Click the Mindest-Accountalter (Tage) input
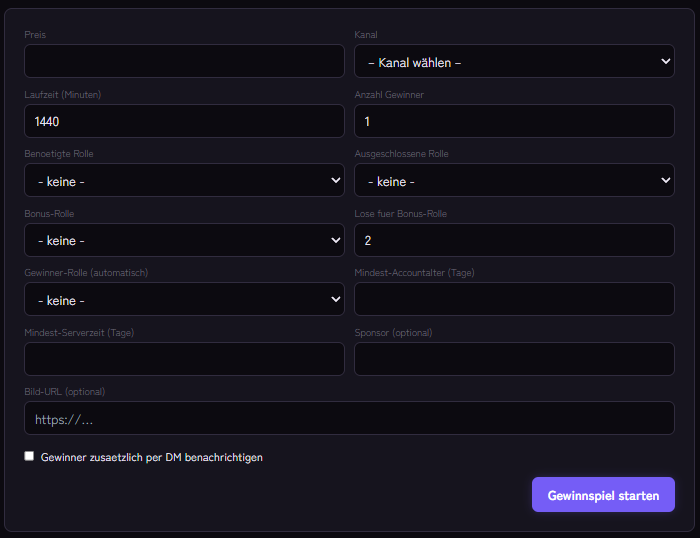Screen dimensions: 700x538 tap(514, 299)
